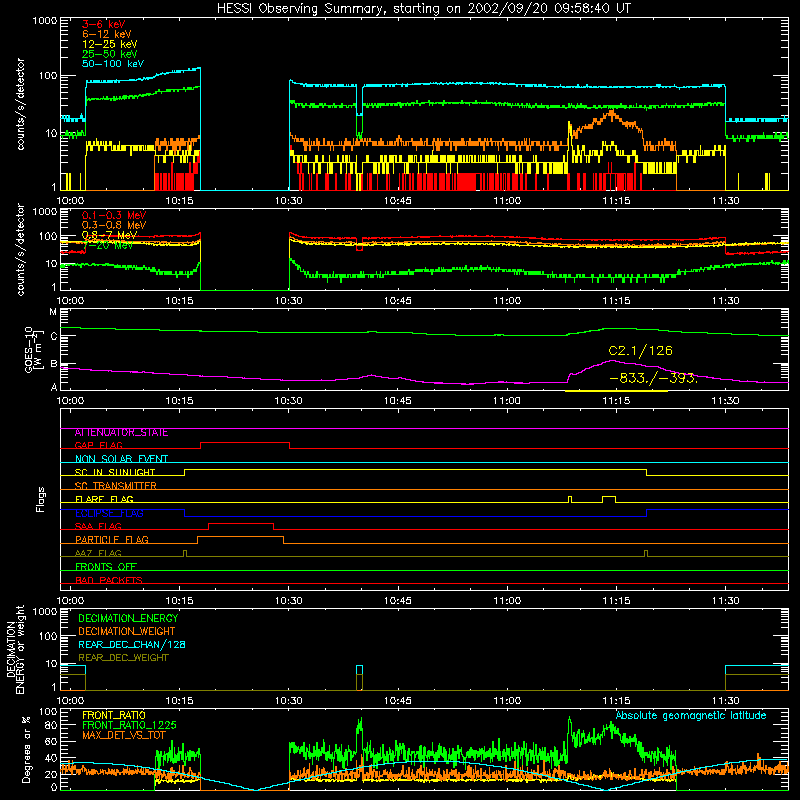Select the 3-6 keV legend label
The image size is (800, 800).
click(x=103, y=24)
